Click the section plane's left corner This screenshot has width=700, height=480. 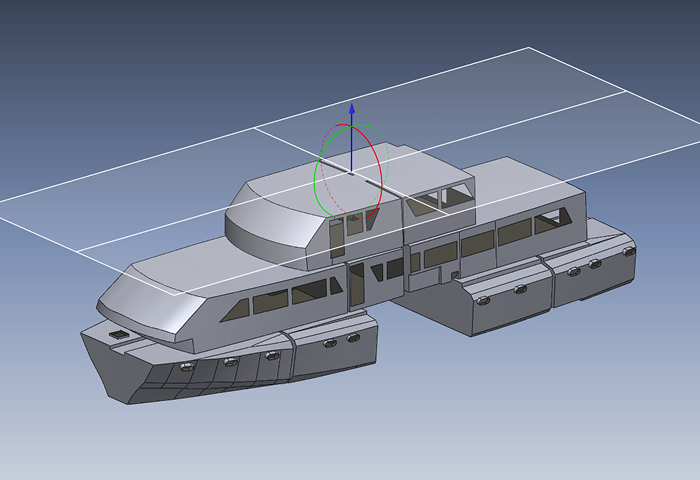coord(2,200)
